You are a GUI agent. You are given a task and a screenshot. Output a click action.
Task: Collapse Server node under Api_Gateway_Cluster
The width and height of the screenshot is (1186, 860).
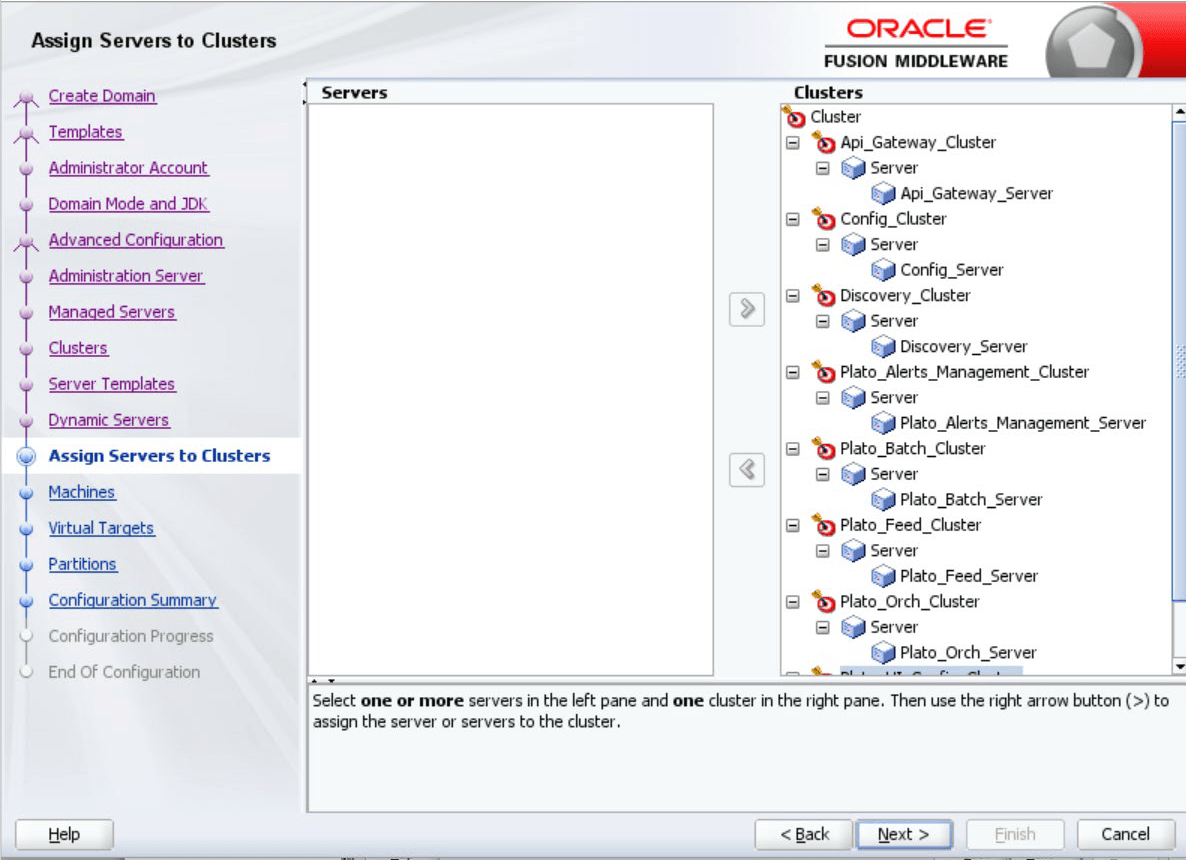coord(823,168)
